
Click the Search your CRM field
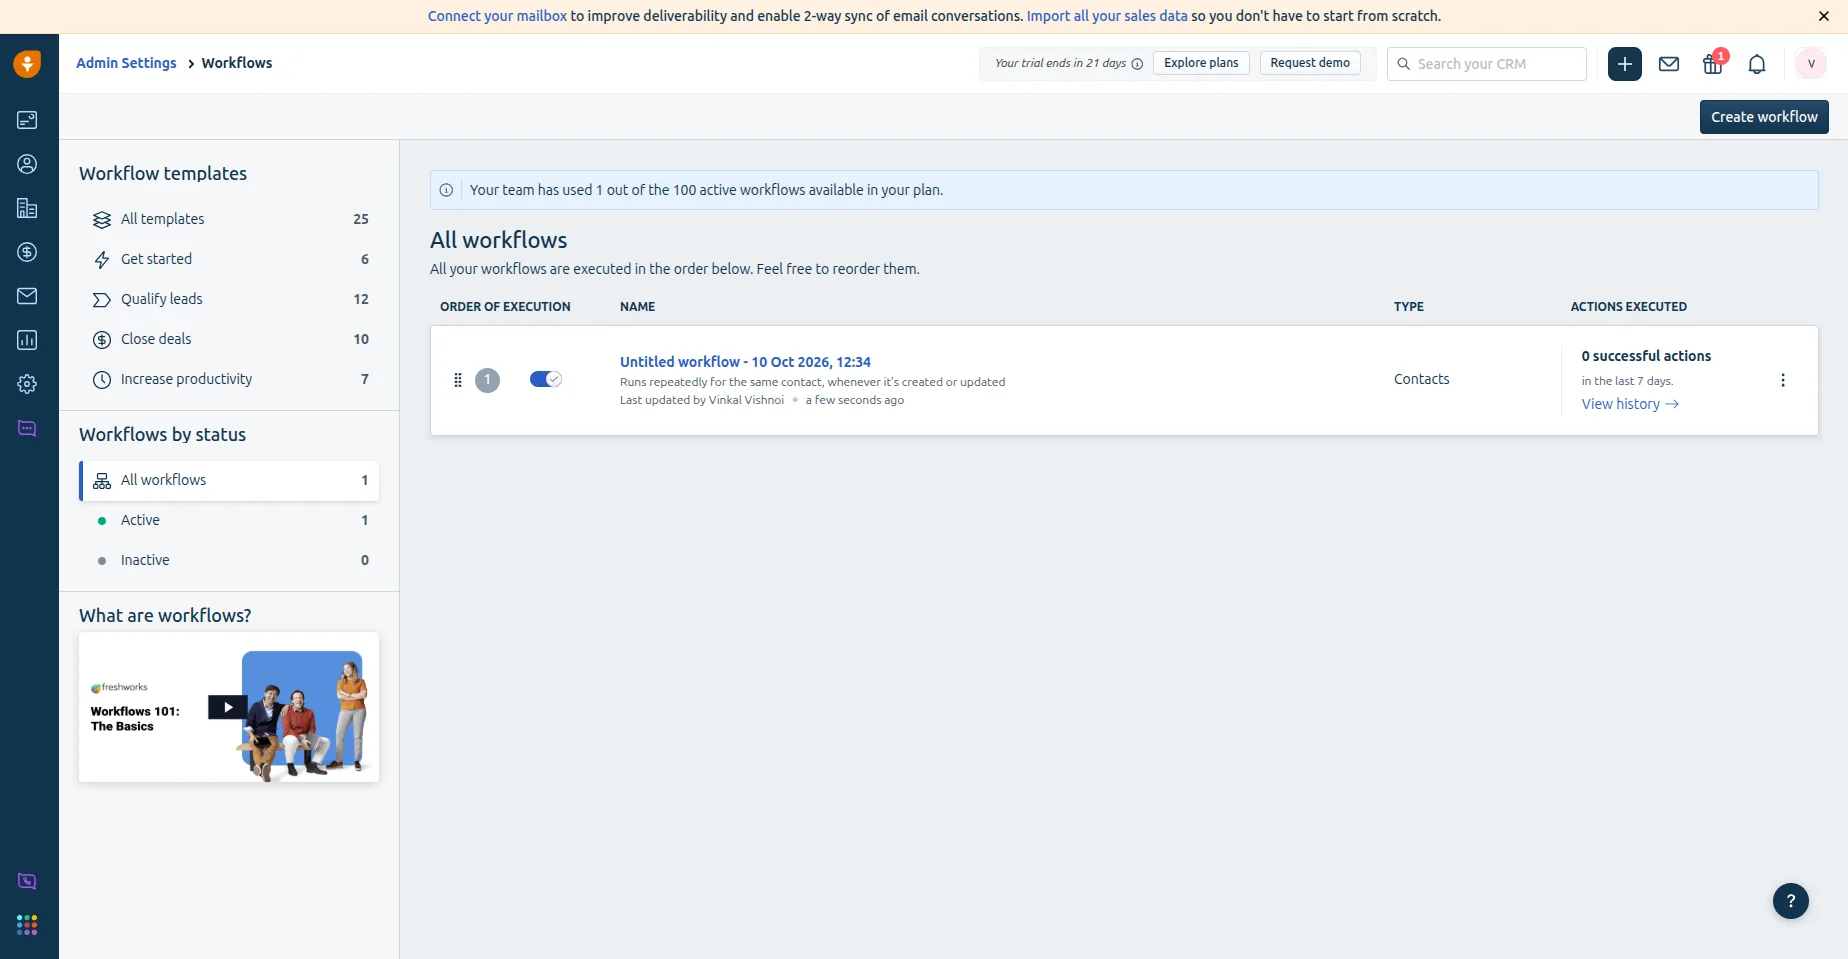pos(1487,64)
